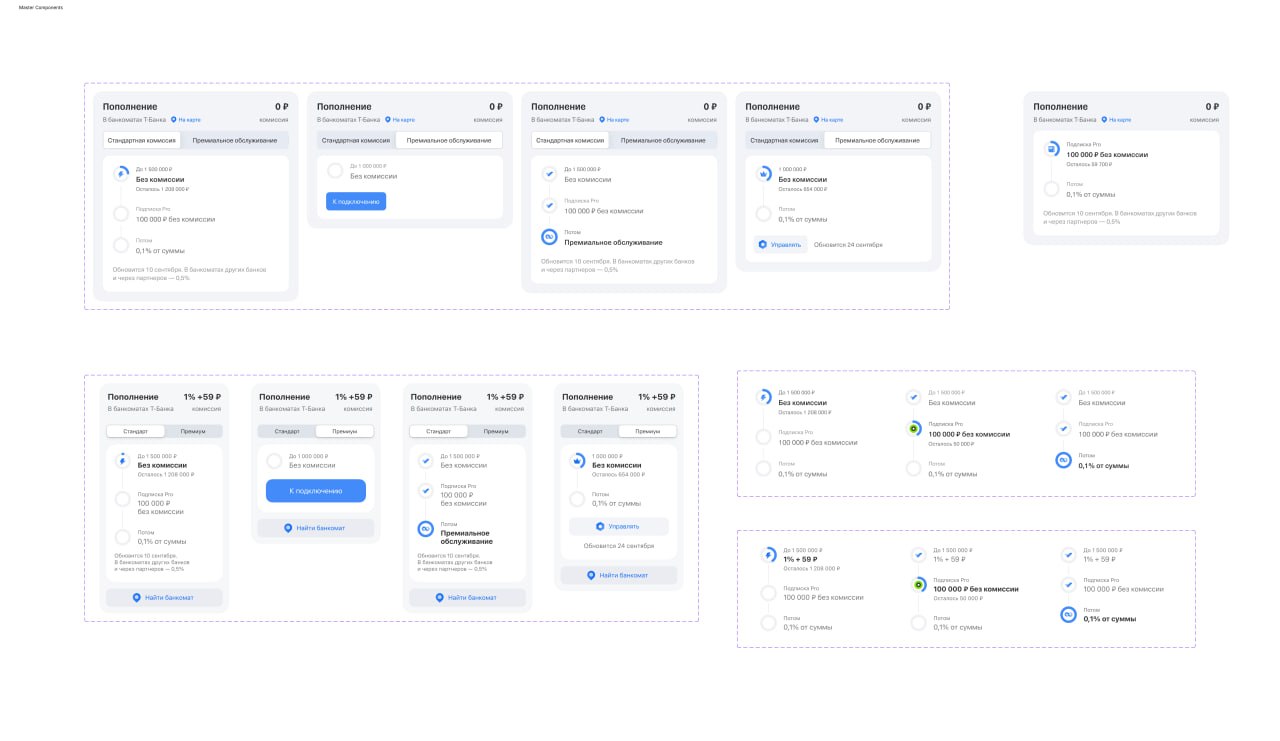Click 'Найти банкомат' in card with 'Премиальное обслуживание' step
The width and height of the screenshot is (1280, 741).
(x=467, y=597)
